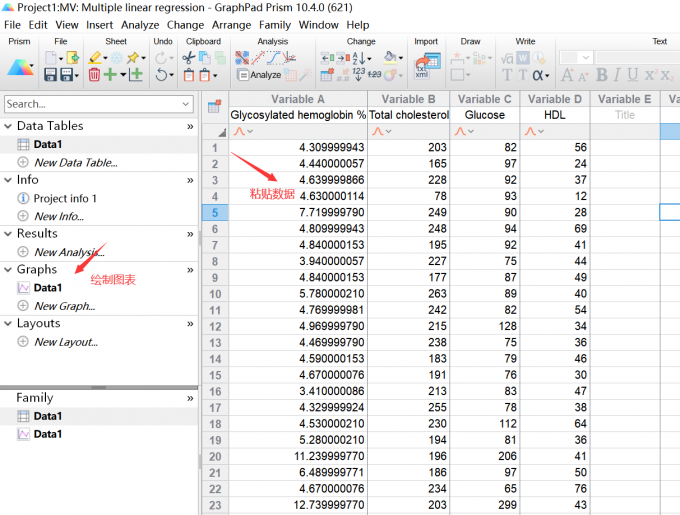Click the Open file folder icon

point(73,57)
